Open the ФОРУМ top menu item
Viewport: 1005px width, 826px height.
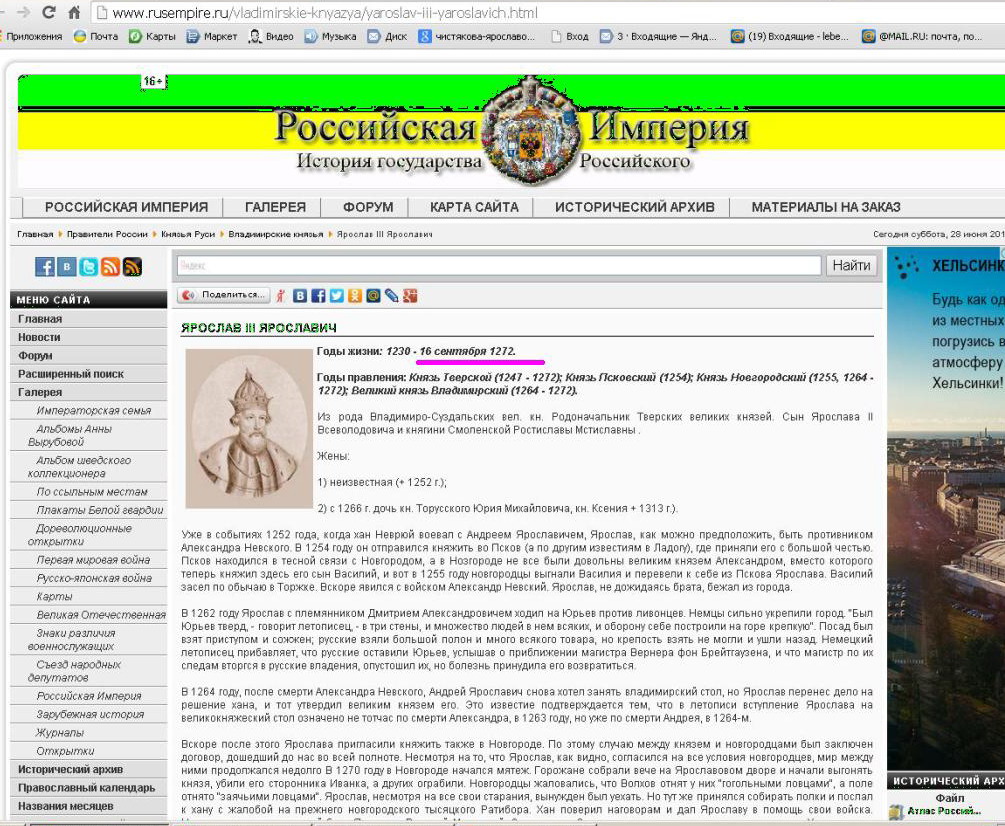[368, 208]
